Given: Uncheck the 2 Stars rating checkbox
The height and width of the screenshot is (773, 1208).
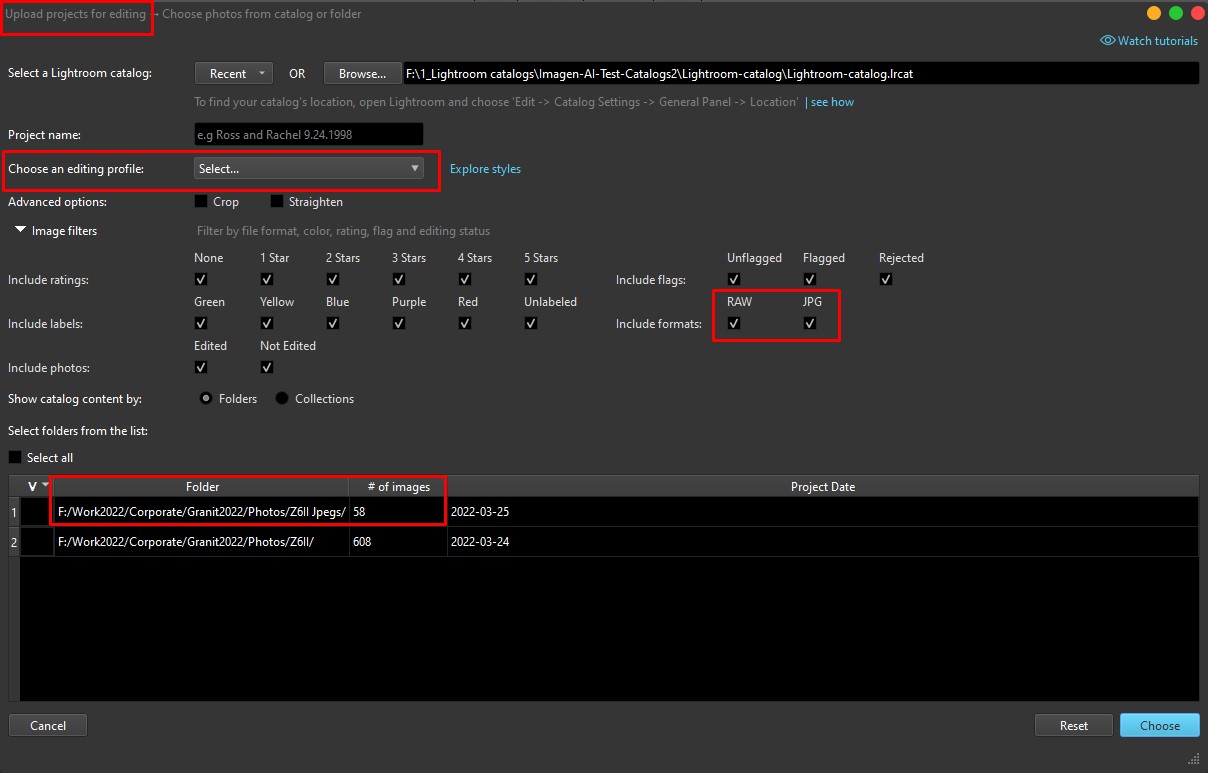Looking at the screenshot, I should click(x=333, y=280).
